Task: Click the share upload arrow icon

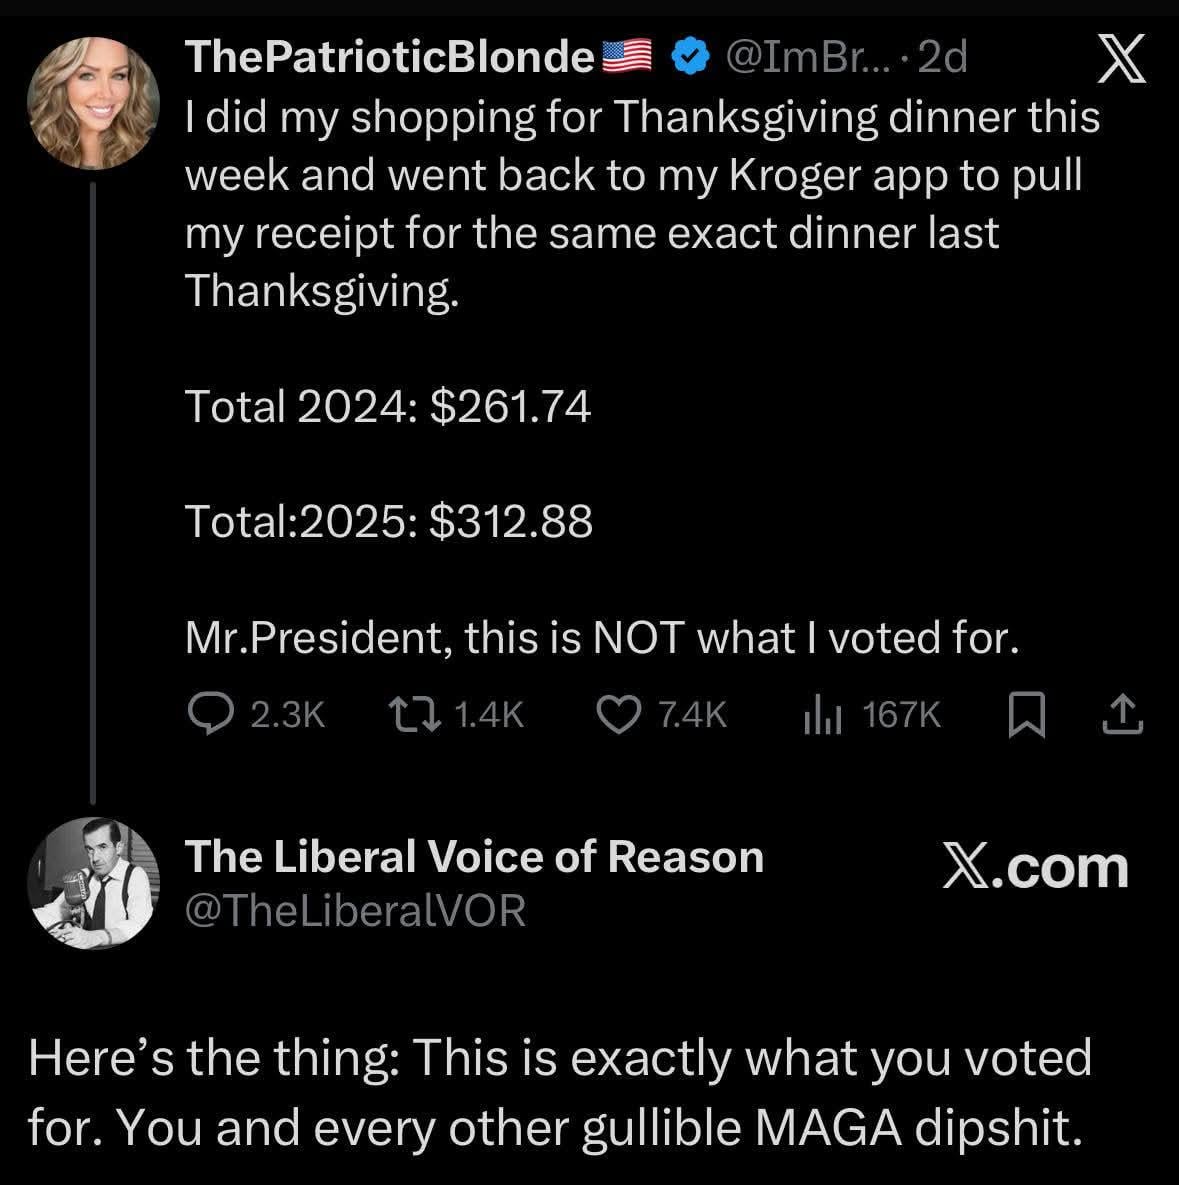Action: (1123, 714)
